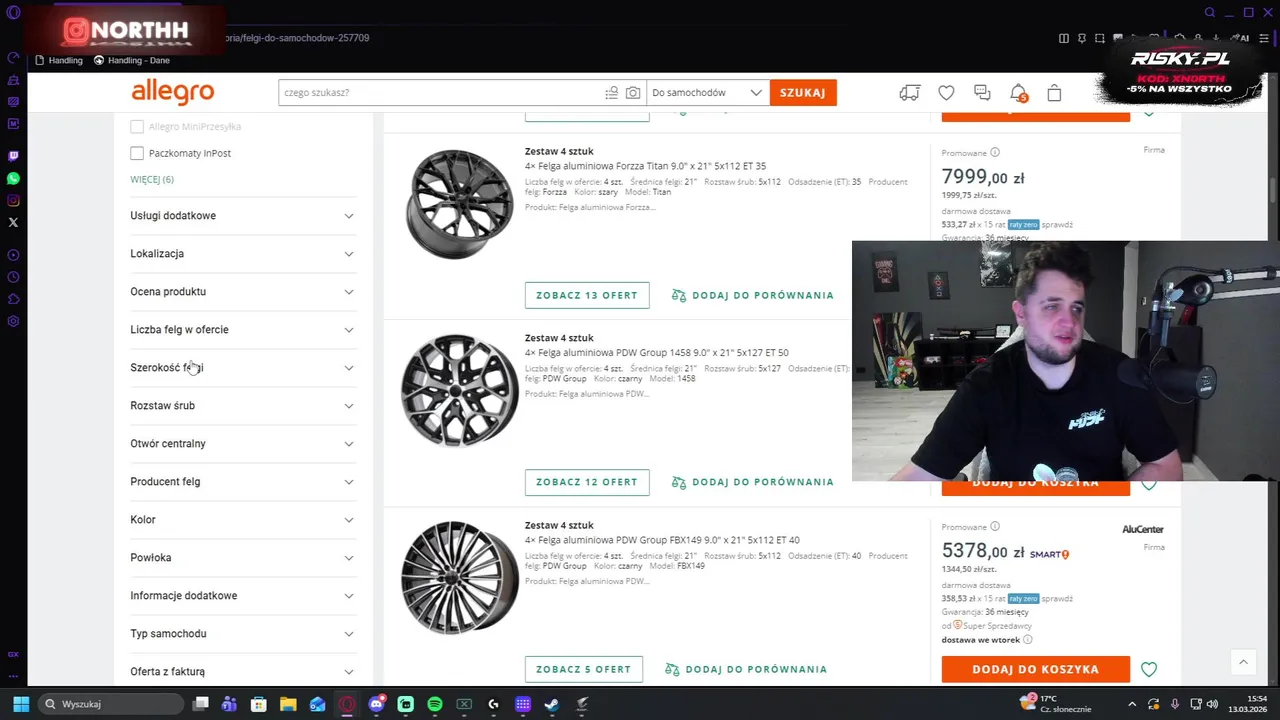Open the sidebar extensions cube icon
The width and height of the screenshot is (1280, 720).
pyautogui.click(x=13, y=299)
